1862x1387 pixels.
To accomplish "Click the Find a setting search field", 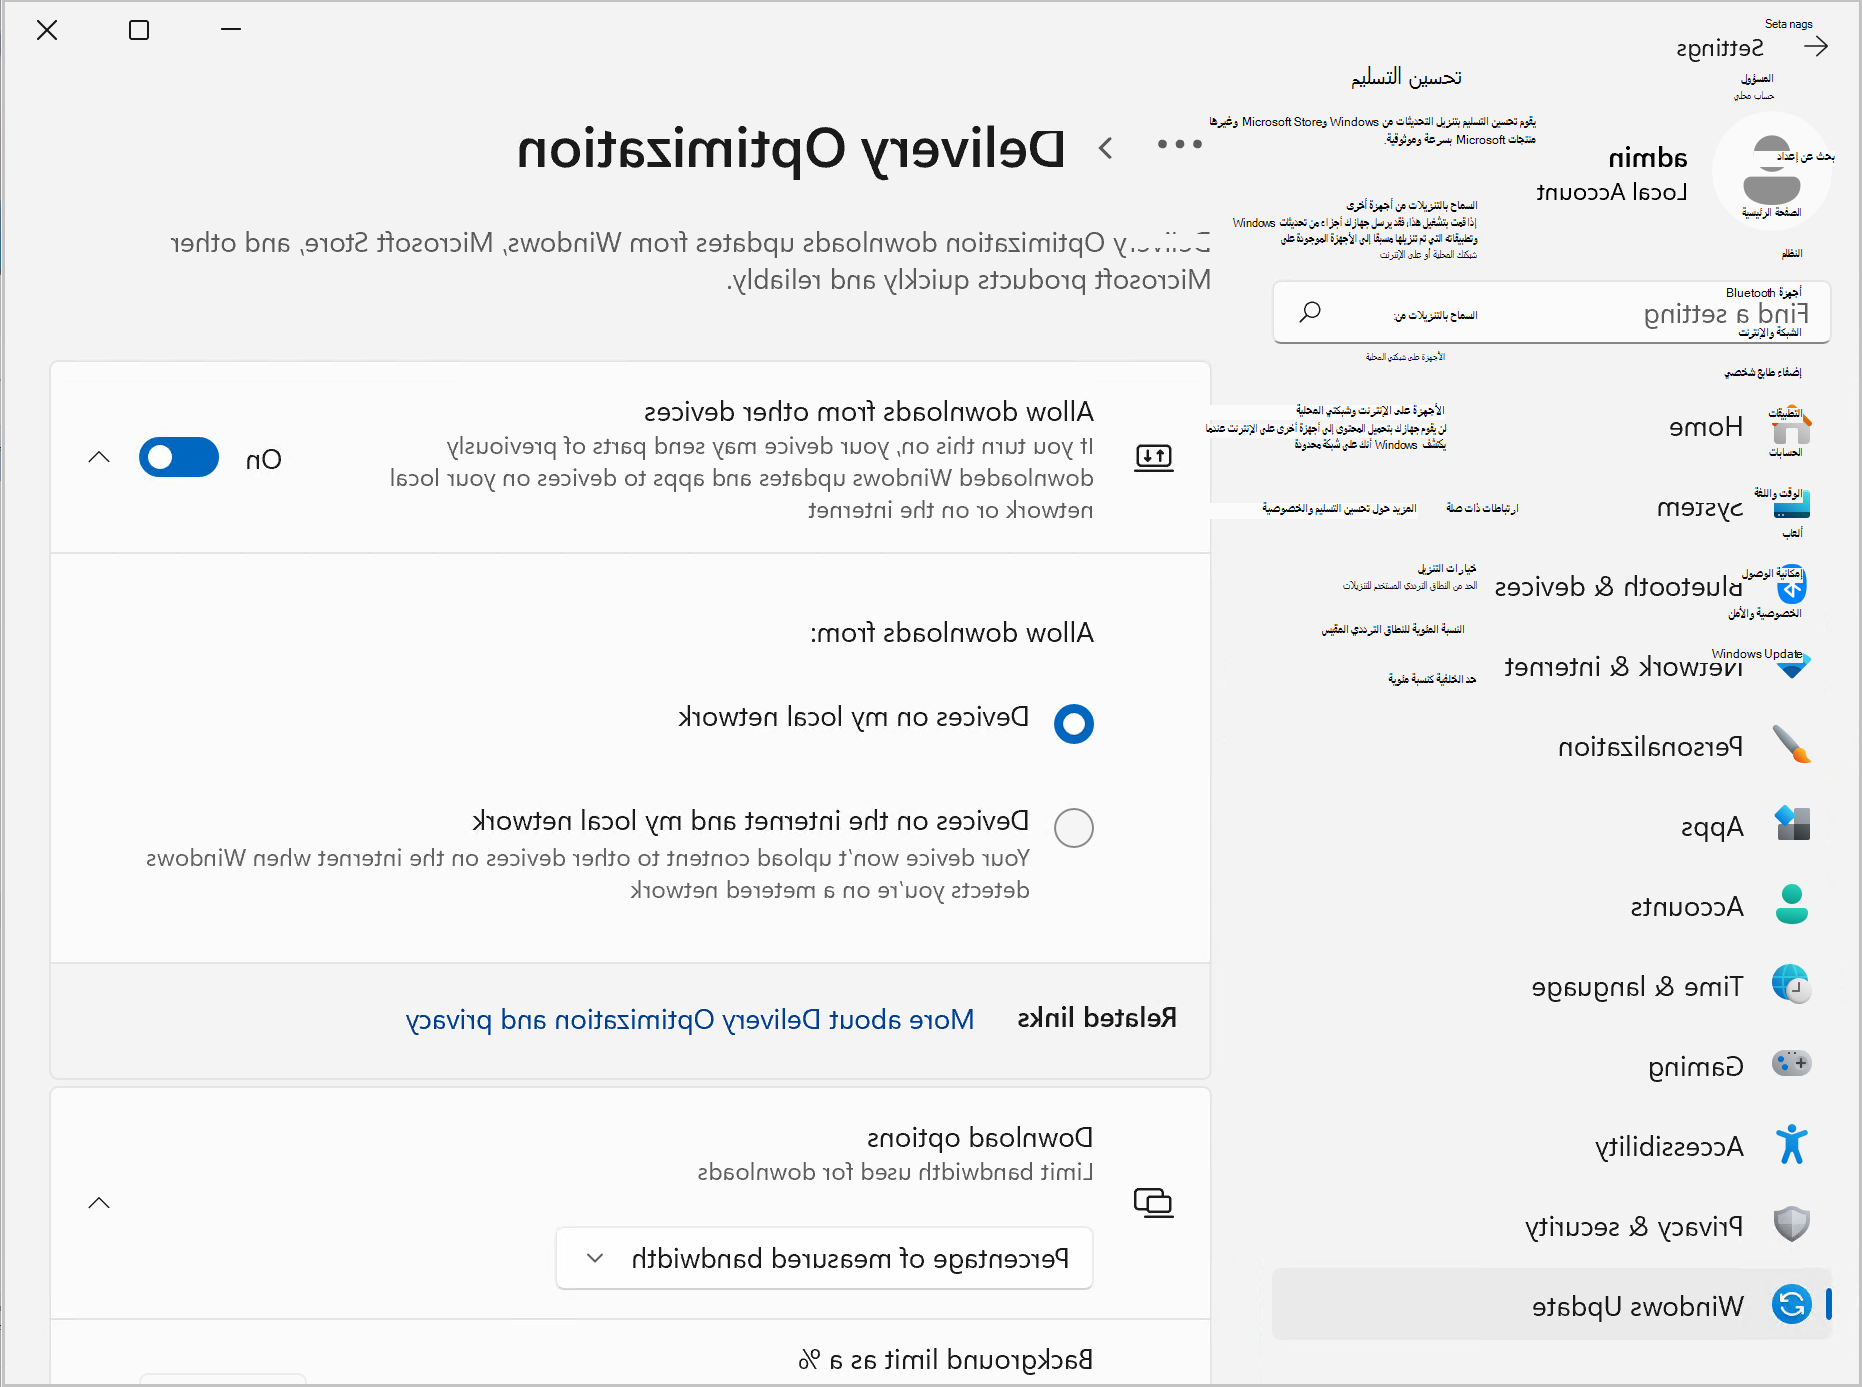I will click(x=1551, y=313).
